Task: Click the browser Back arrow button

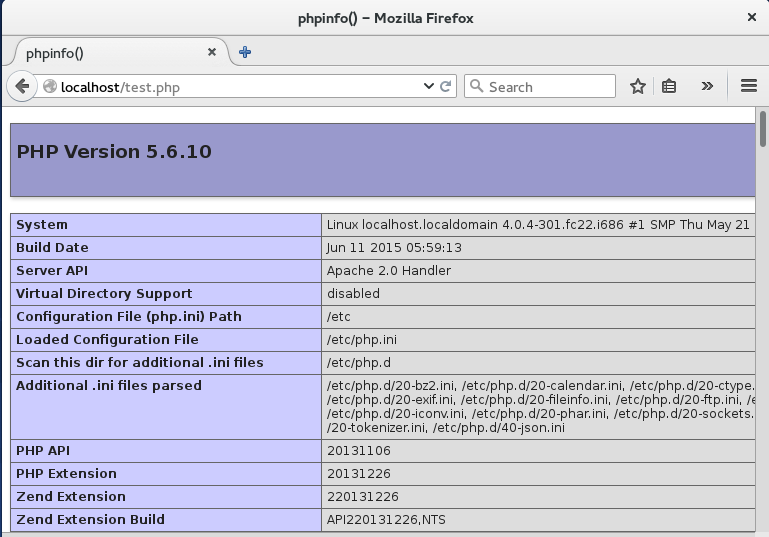Action: 22,87
